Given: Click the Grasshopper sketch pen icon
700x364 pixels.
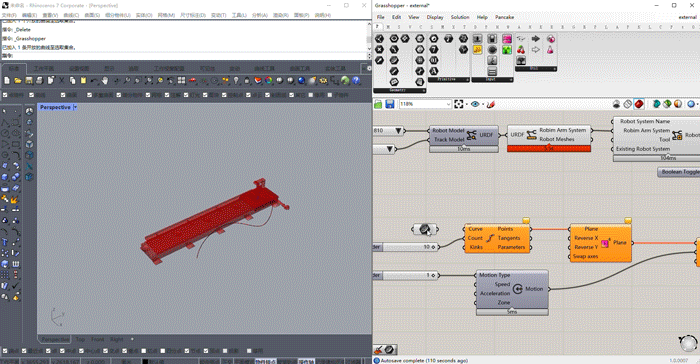Looking at the screenshot, I should (491, 104).
